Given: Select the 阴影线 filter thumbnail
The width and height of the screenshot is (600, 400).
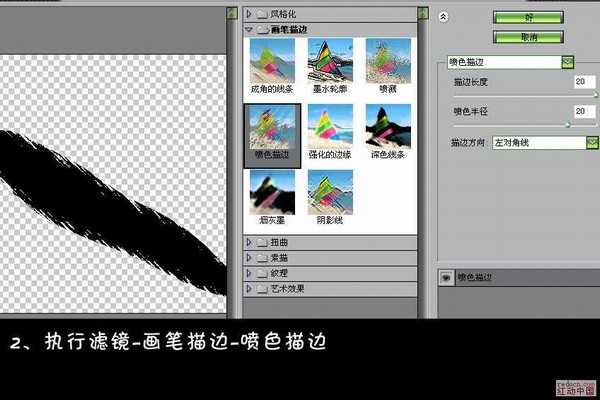Looking at the screenshot, I should (x=331, y=194).
